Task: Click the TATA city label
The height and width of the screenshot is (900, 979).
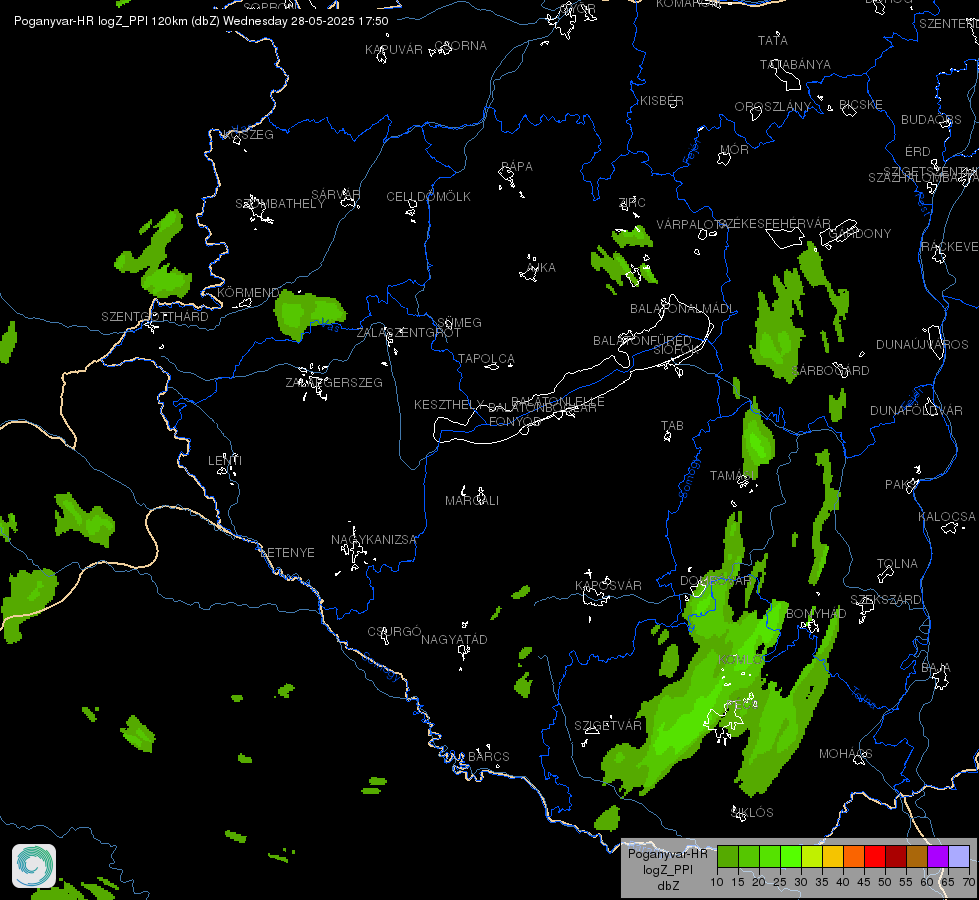Action: [772, 41]
